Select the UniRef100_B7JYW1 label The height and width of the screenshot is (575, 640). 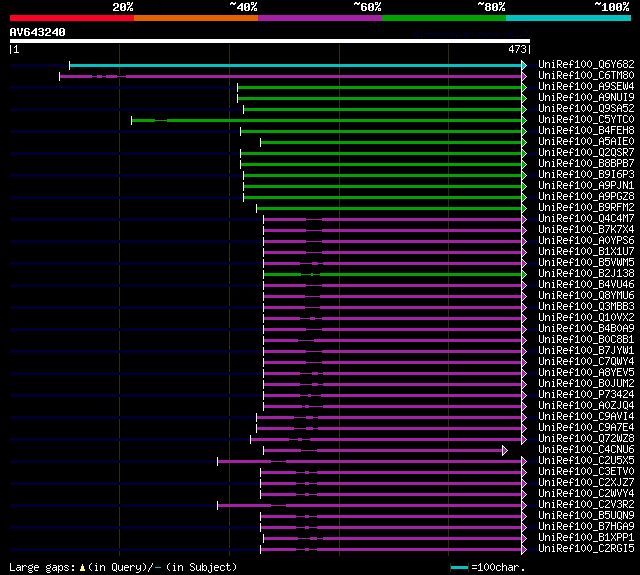tap(586, 351)
